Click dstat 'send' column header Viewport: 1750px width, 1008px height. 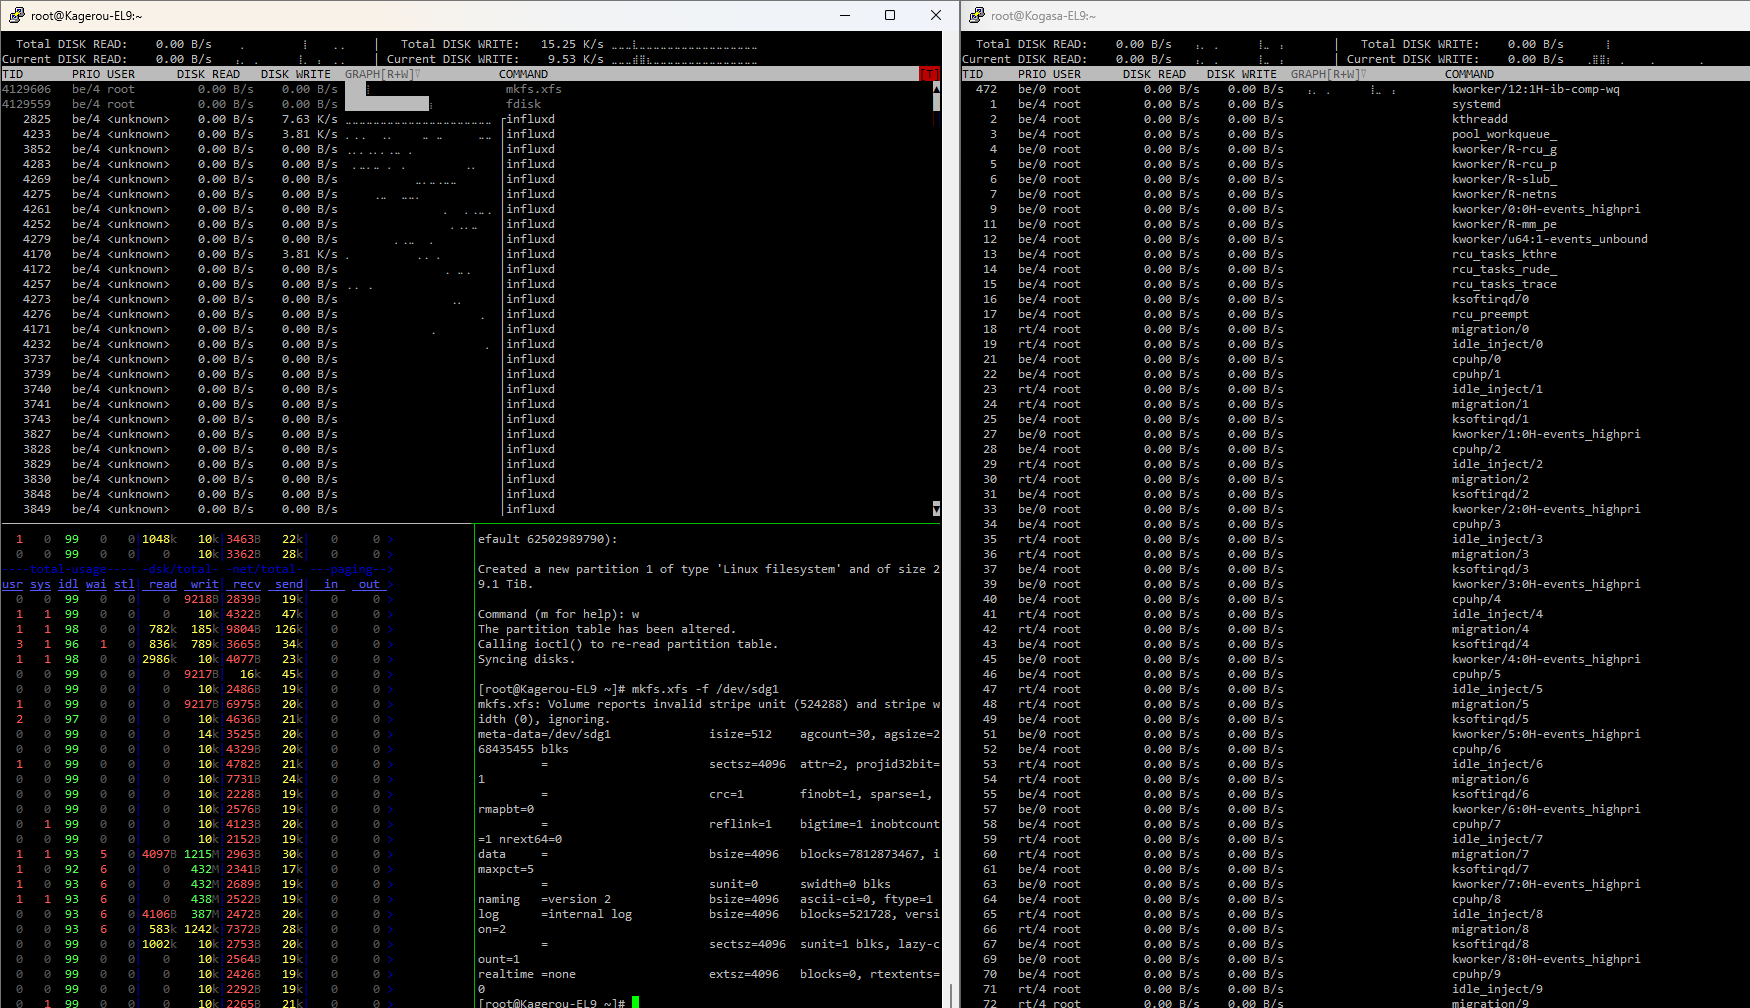click(x=289, y=584)
